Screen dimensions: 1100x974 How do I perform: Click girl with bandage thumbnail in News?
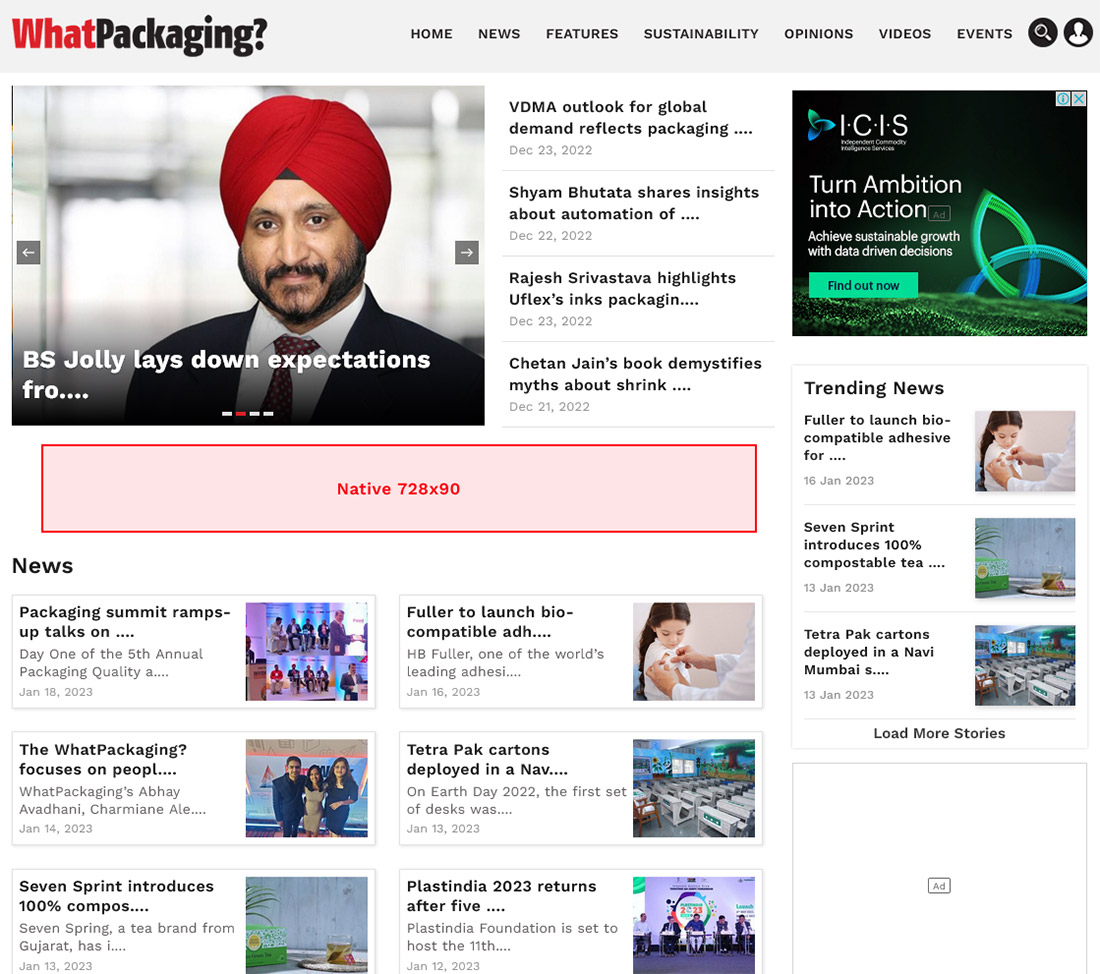tap(694, 651)
